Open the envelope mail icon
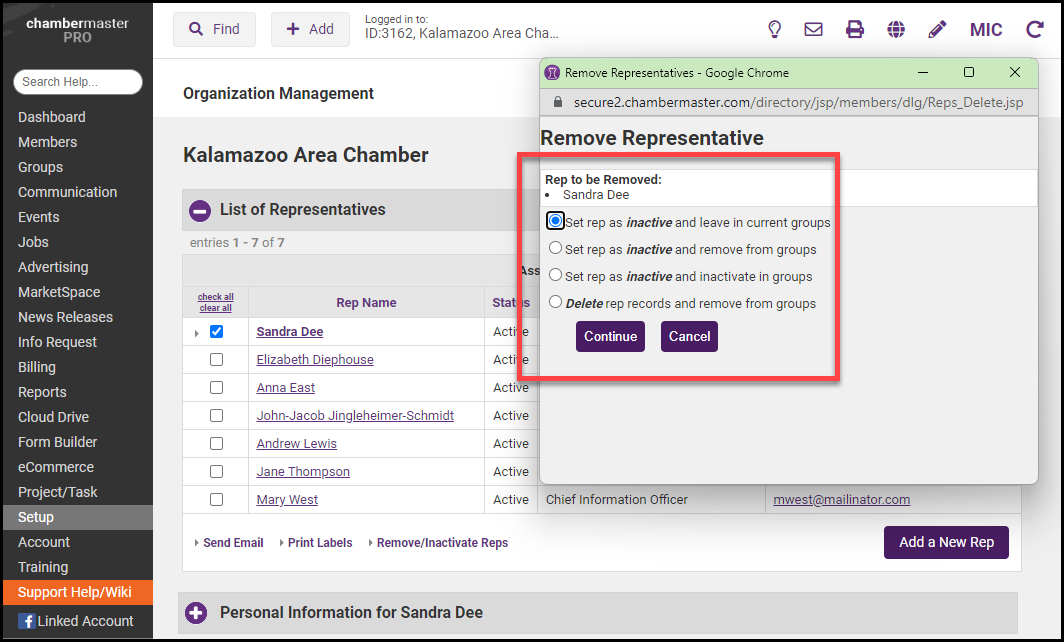Viewport: 1064px width, 642px height. (814, 29)
